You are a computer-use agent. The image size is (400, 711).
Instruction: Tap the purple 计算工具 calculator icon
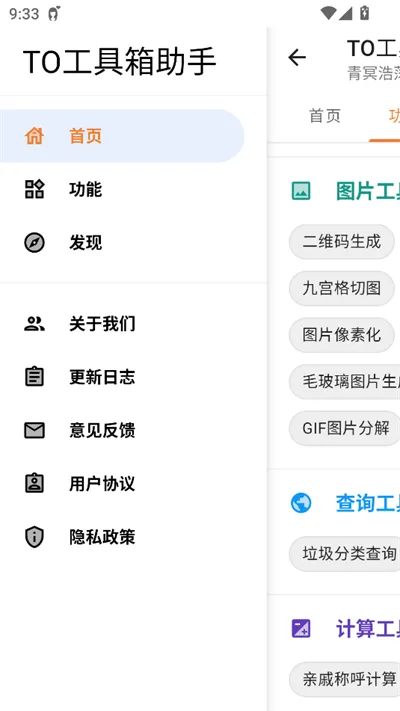301,628
